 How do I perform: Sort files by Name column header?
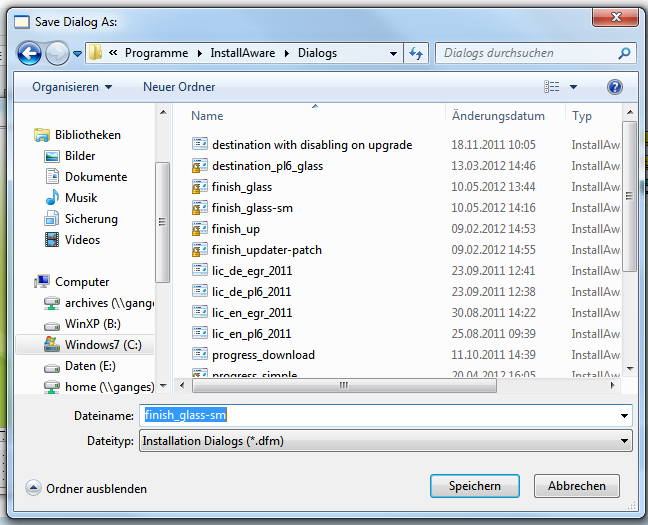coord(207,116)
